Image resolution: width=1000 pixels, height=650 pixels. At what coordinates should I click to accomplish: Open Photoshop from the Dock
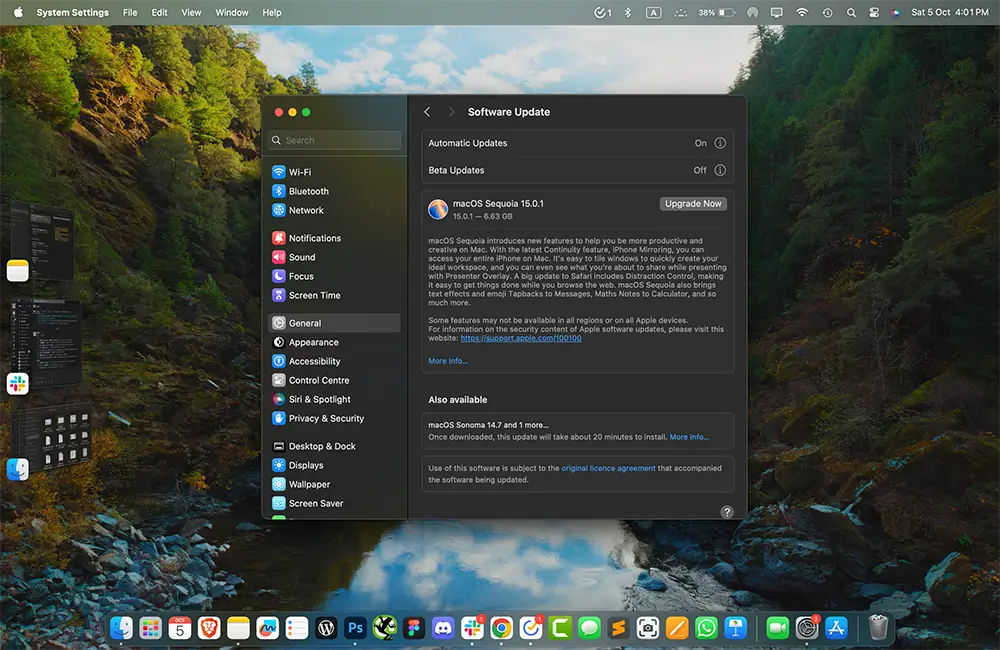(x=355, y=628)
